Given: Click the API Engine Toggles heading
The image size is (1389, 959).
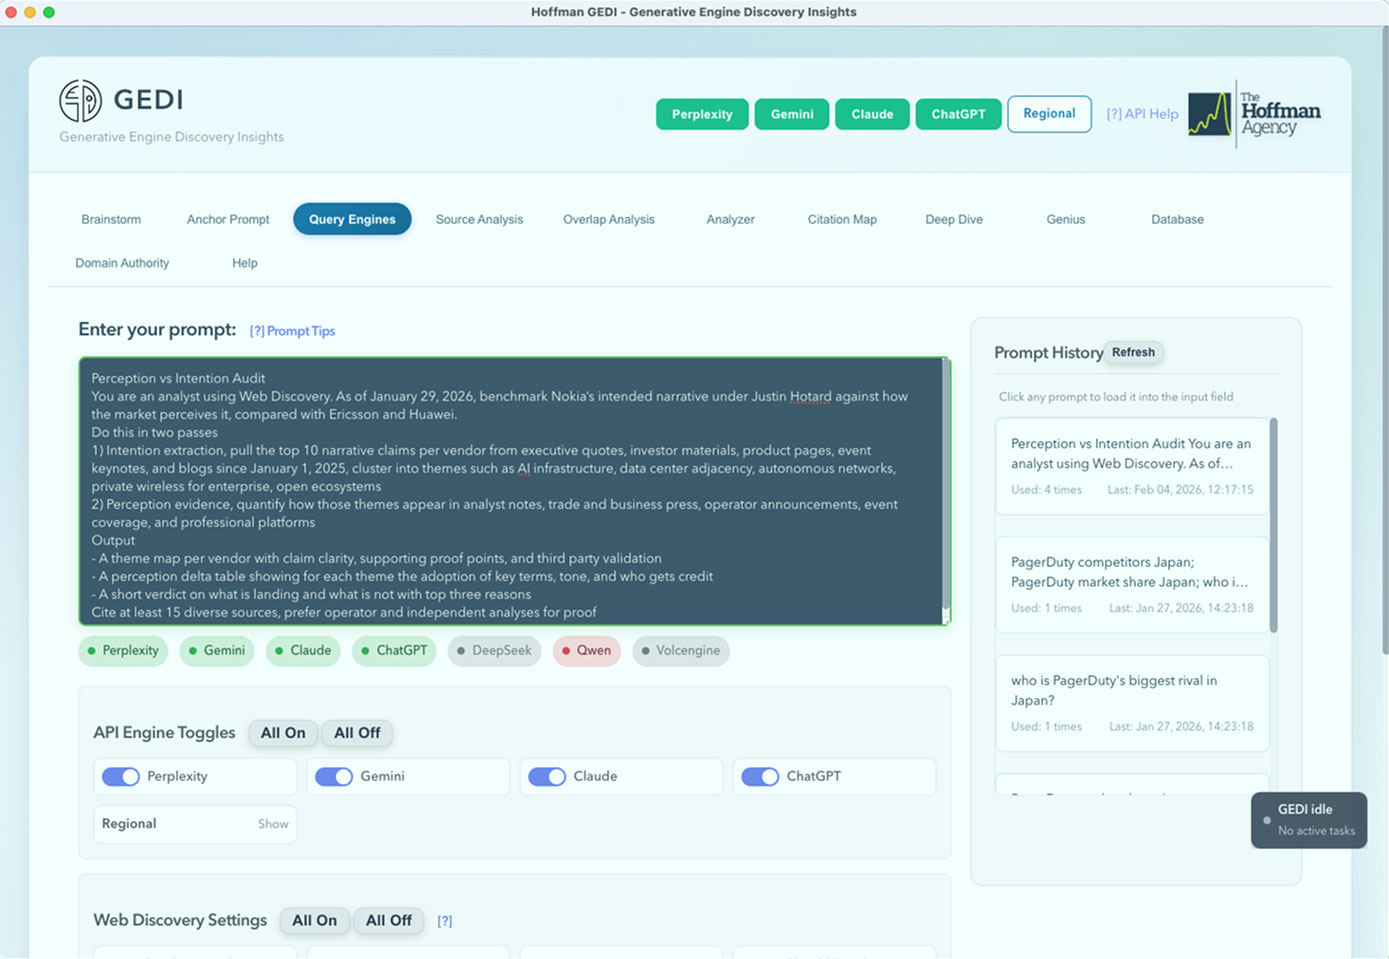Looking at the screenshot, I should (164, 733).
